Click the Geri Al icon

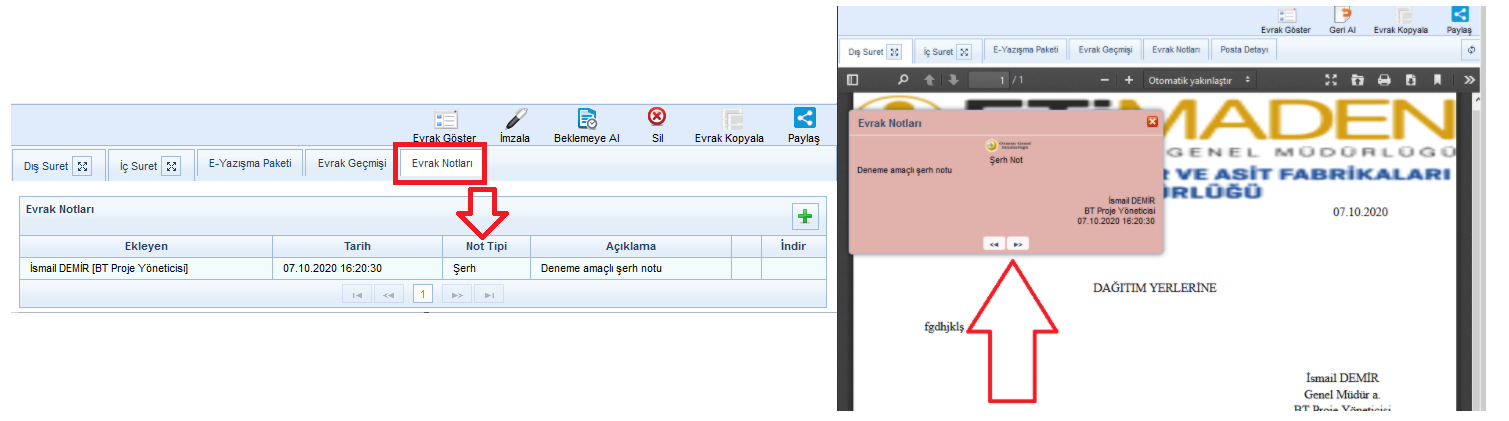coord(1342,13)
